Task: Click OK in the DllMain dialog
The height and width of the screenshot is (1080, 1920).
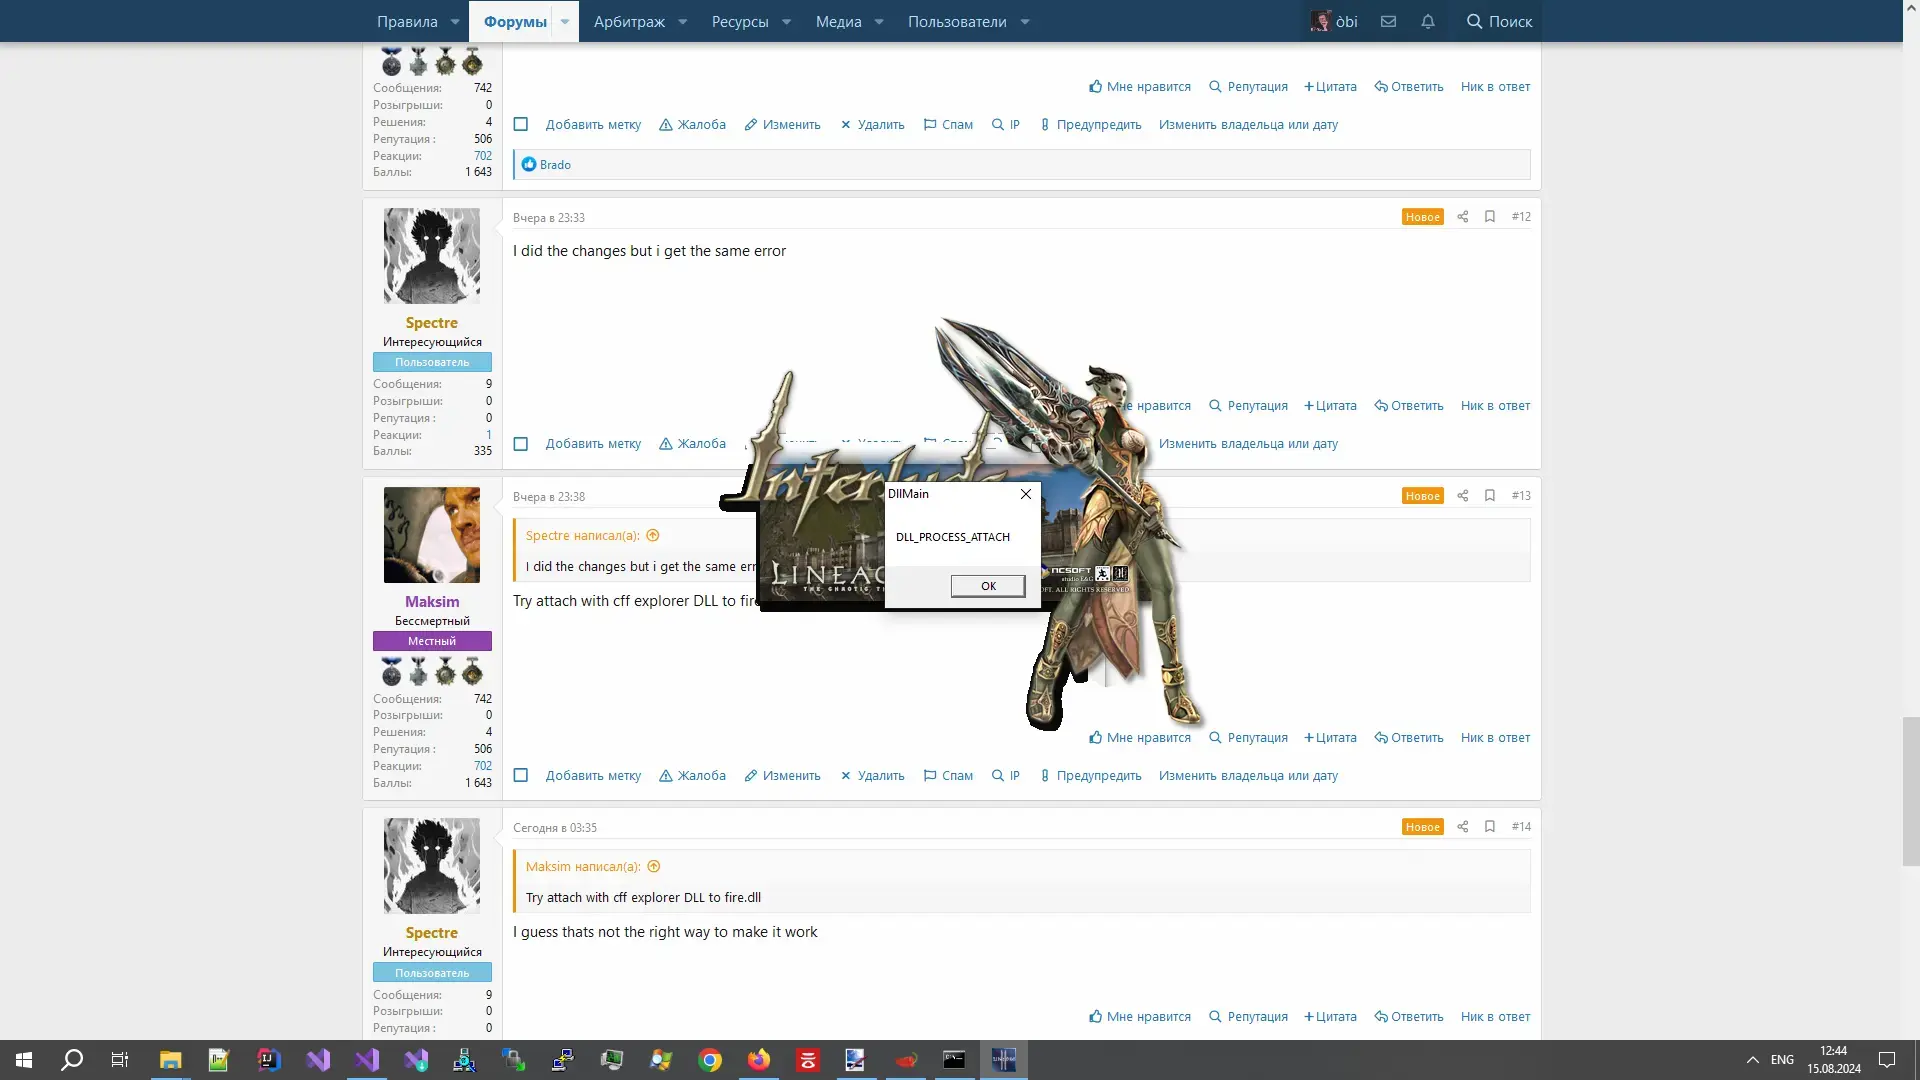Action: tap(988, 586)
